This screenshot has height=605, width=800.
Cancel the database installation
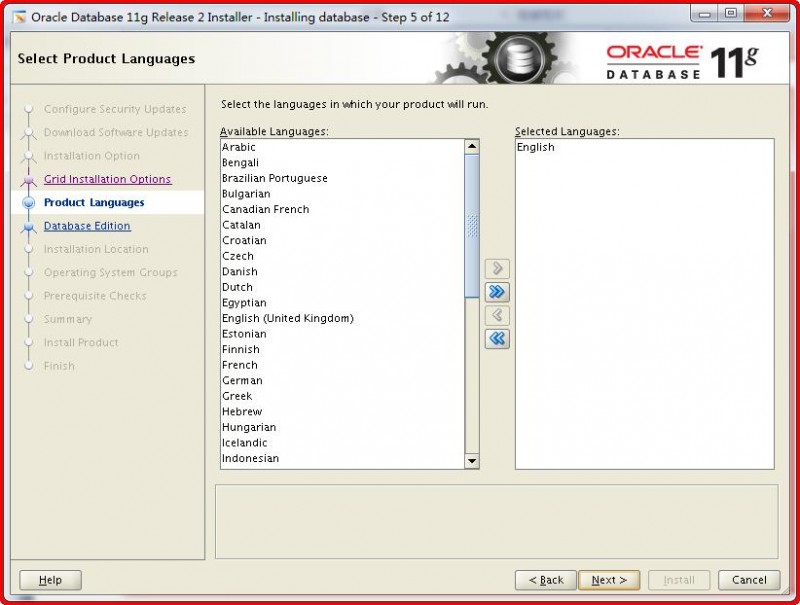[x=748, y=580]
